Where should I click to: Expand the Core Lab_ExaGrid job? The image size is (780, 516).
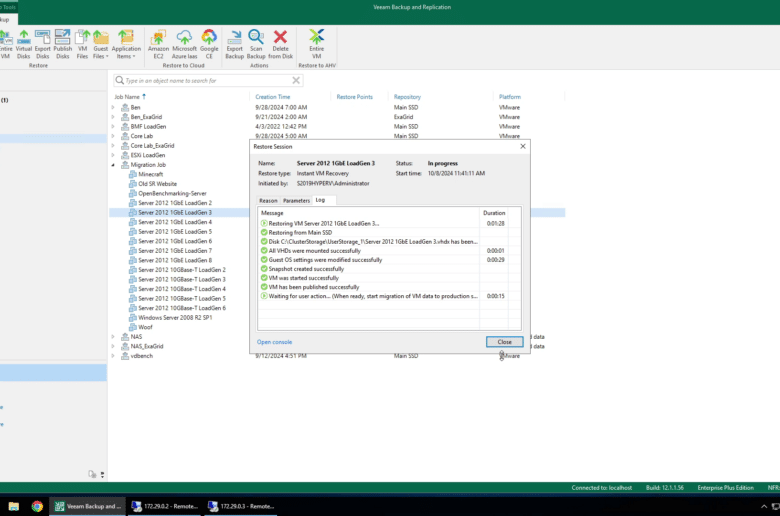point(113,146)
